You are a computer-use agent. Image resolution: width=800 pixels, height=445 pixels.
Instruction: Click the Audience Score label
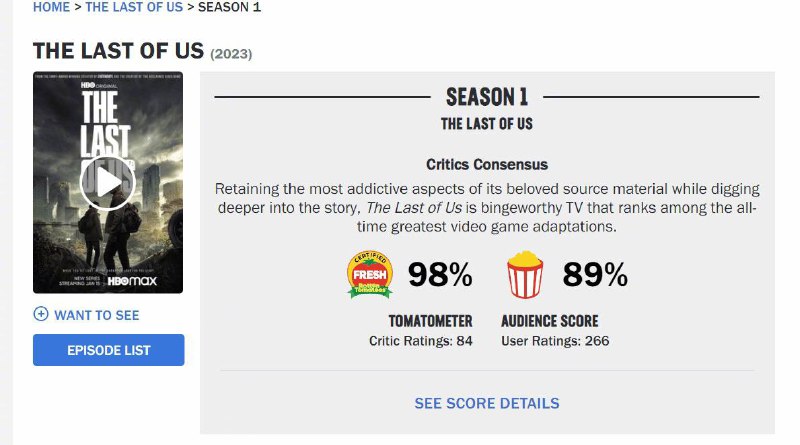tap(550, 321)
